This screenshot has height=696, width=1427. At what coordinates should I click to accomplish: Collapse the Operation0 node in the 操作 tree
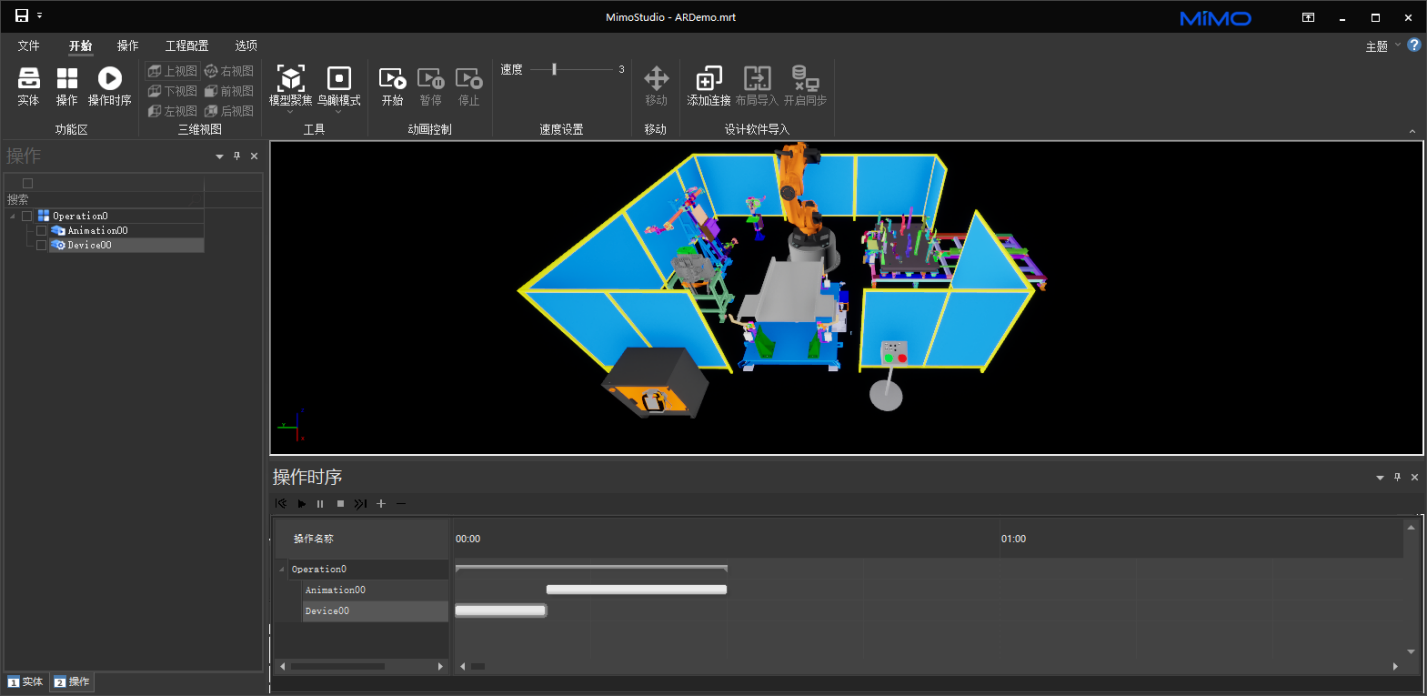tap(12, 216)
